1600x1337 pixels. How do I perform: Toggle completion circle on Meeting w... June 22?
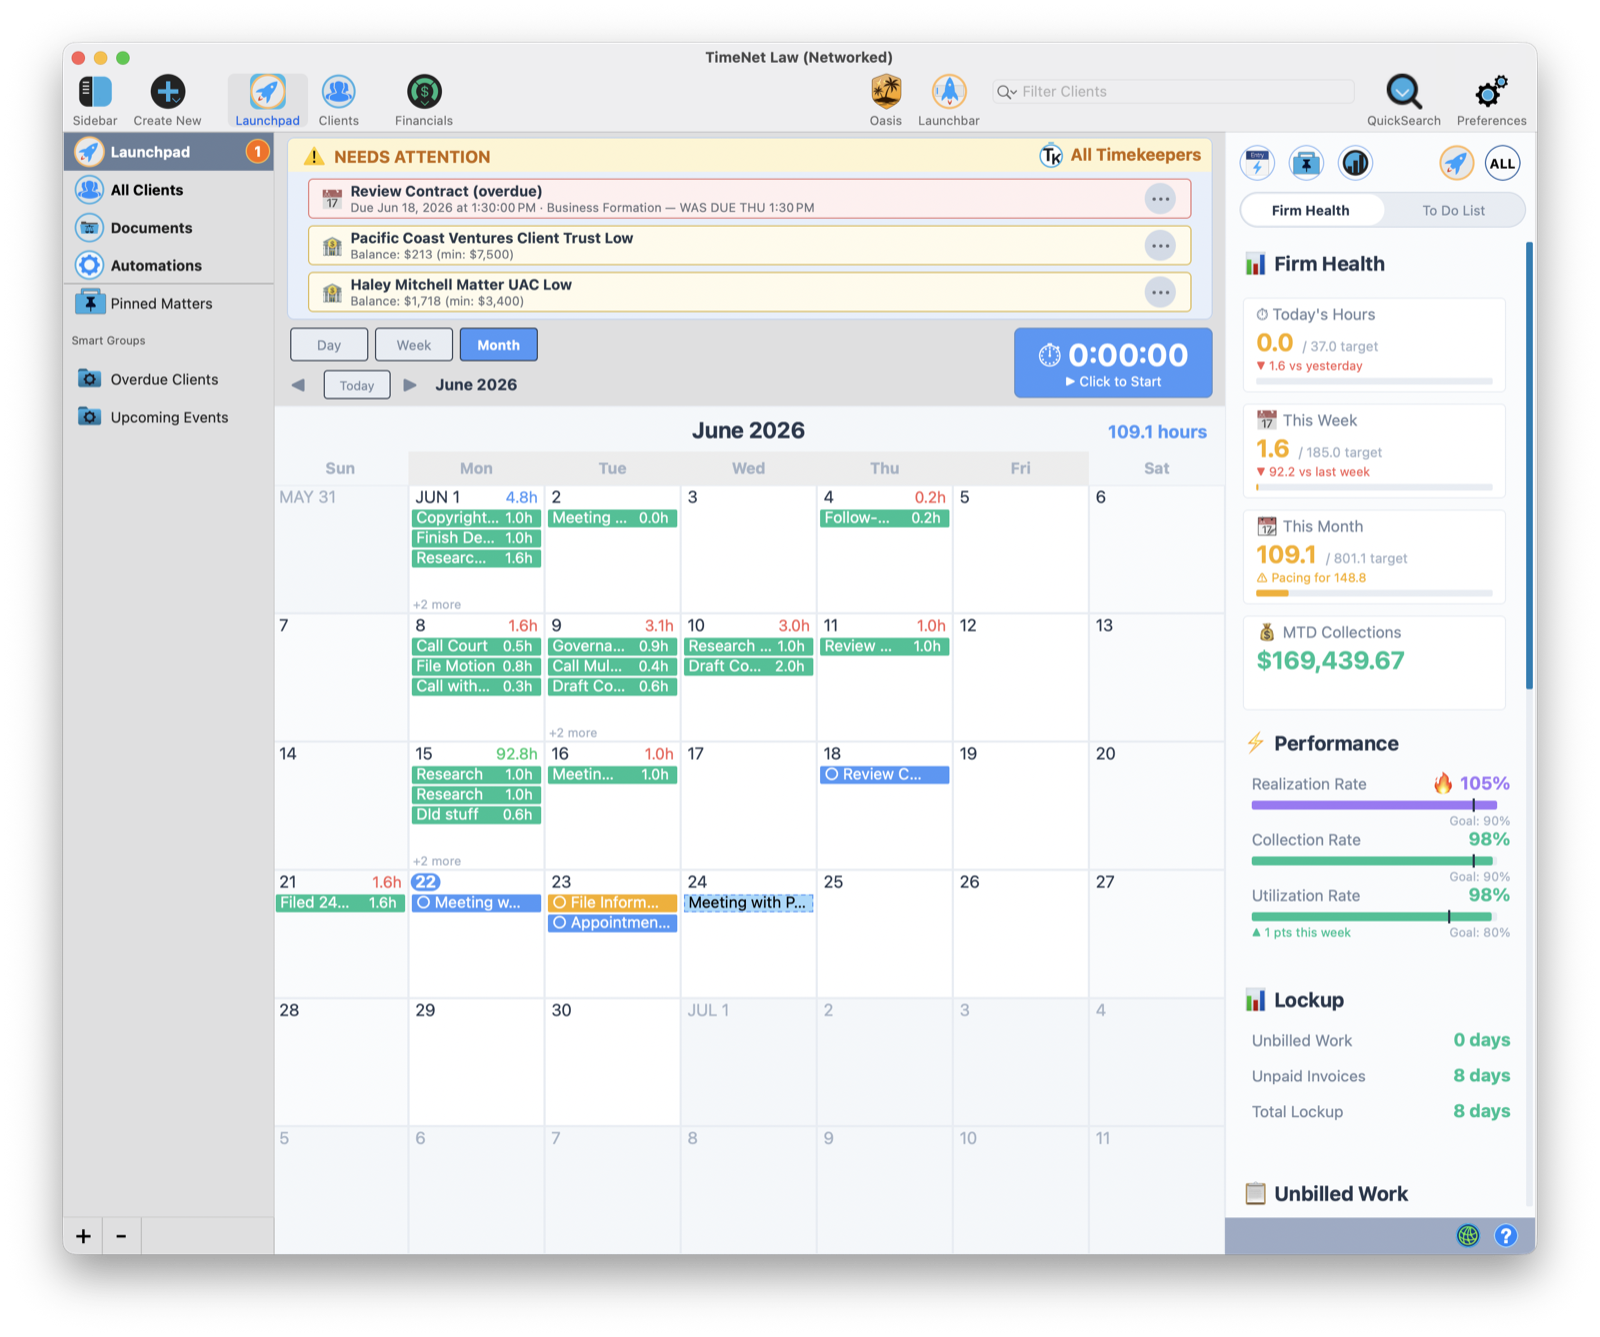tap(424, 903)
